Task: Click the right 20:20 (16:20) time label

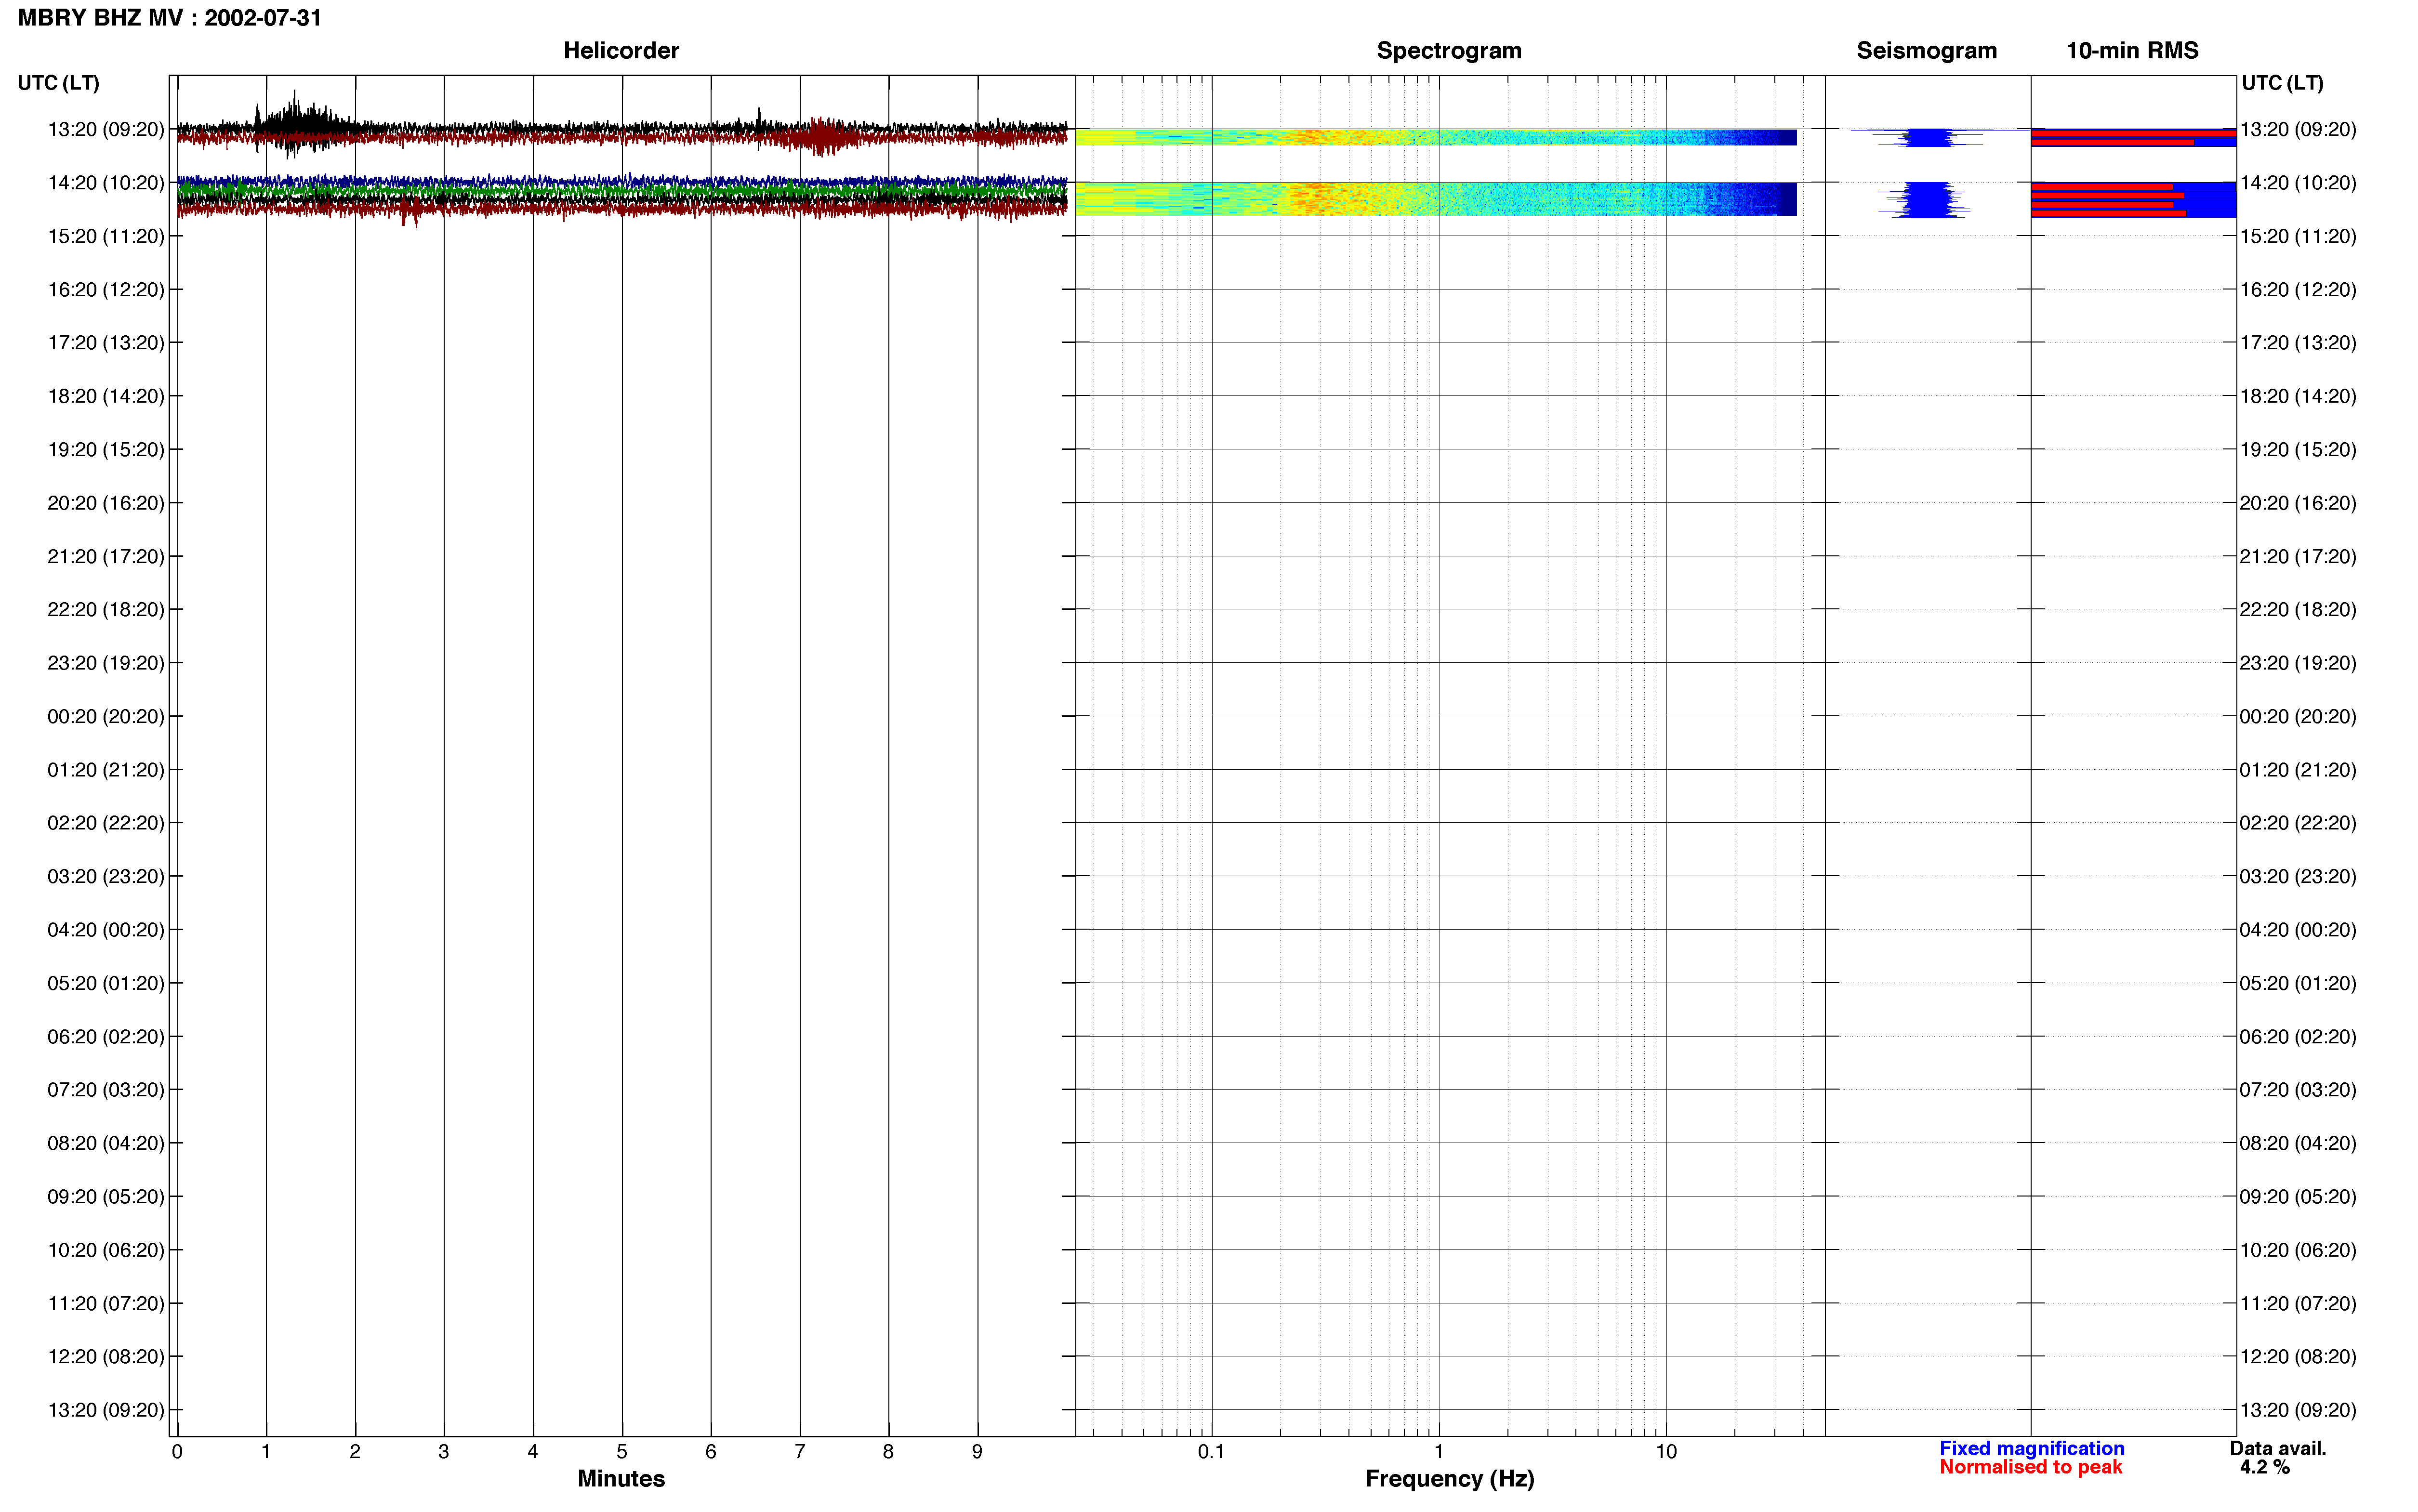Action: 2298,503
